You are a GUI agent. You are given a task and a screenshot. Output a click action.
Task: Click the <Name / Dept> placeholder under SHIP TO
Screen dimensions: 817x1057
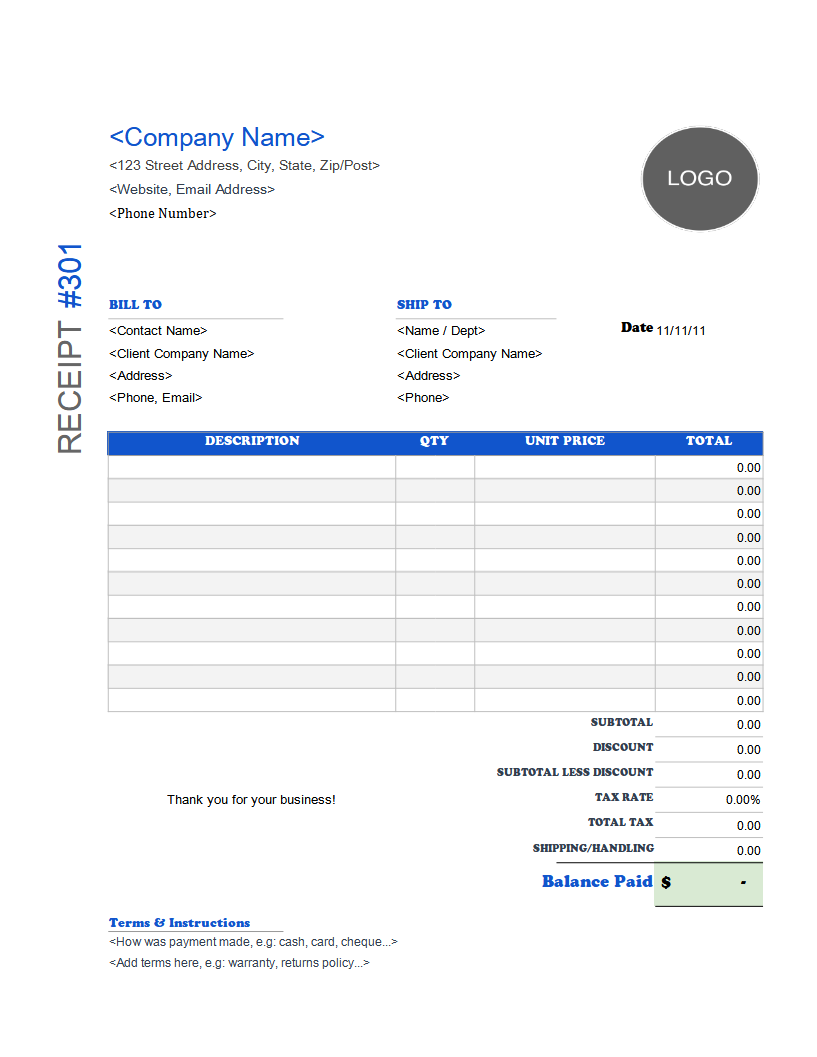tap(441, 330)
